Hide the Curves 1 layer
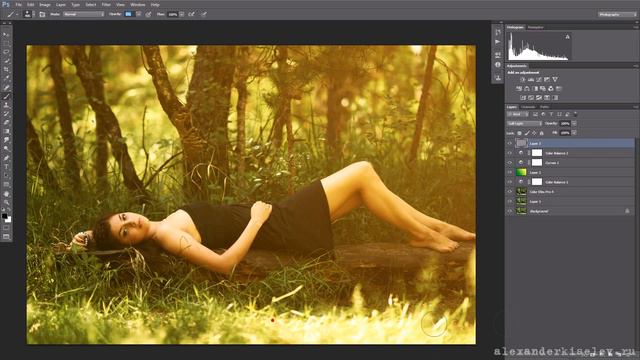The image size is (640, 360). (509, 163)
